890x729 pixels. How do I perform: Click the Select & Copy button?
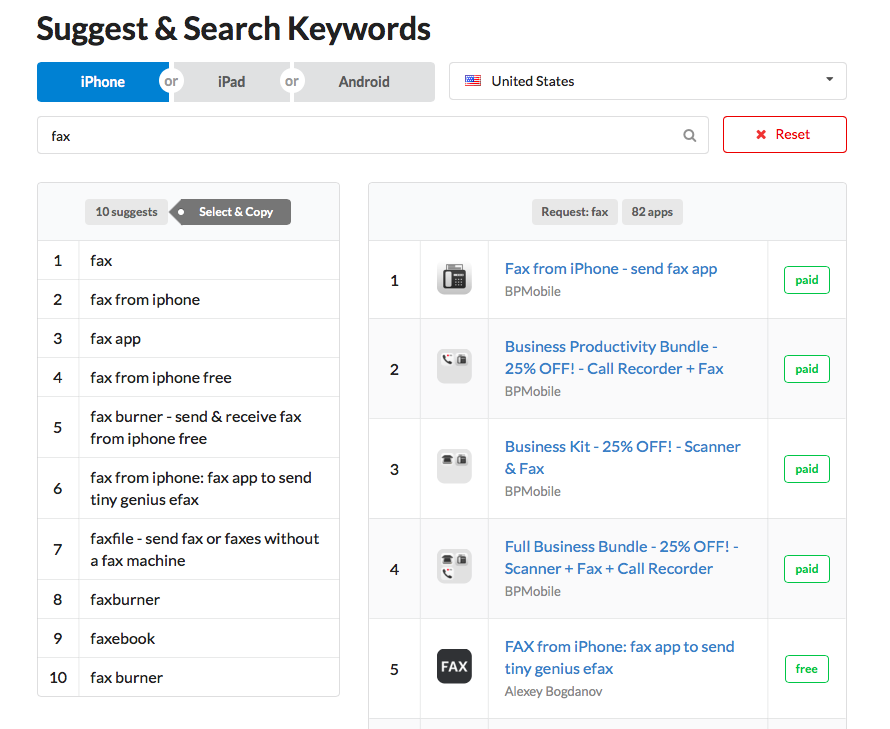click(235, 212)
